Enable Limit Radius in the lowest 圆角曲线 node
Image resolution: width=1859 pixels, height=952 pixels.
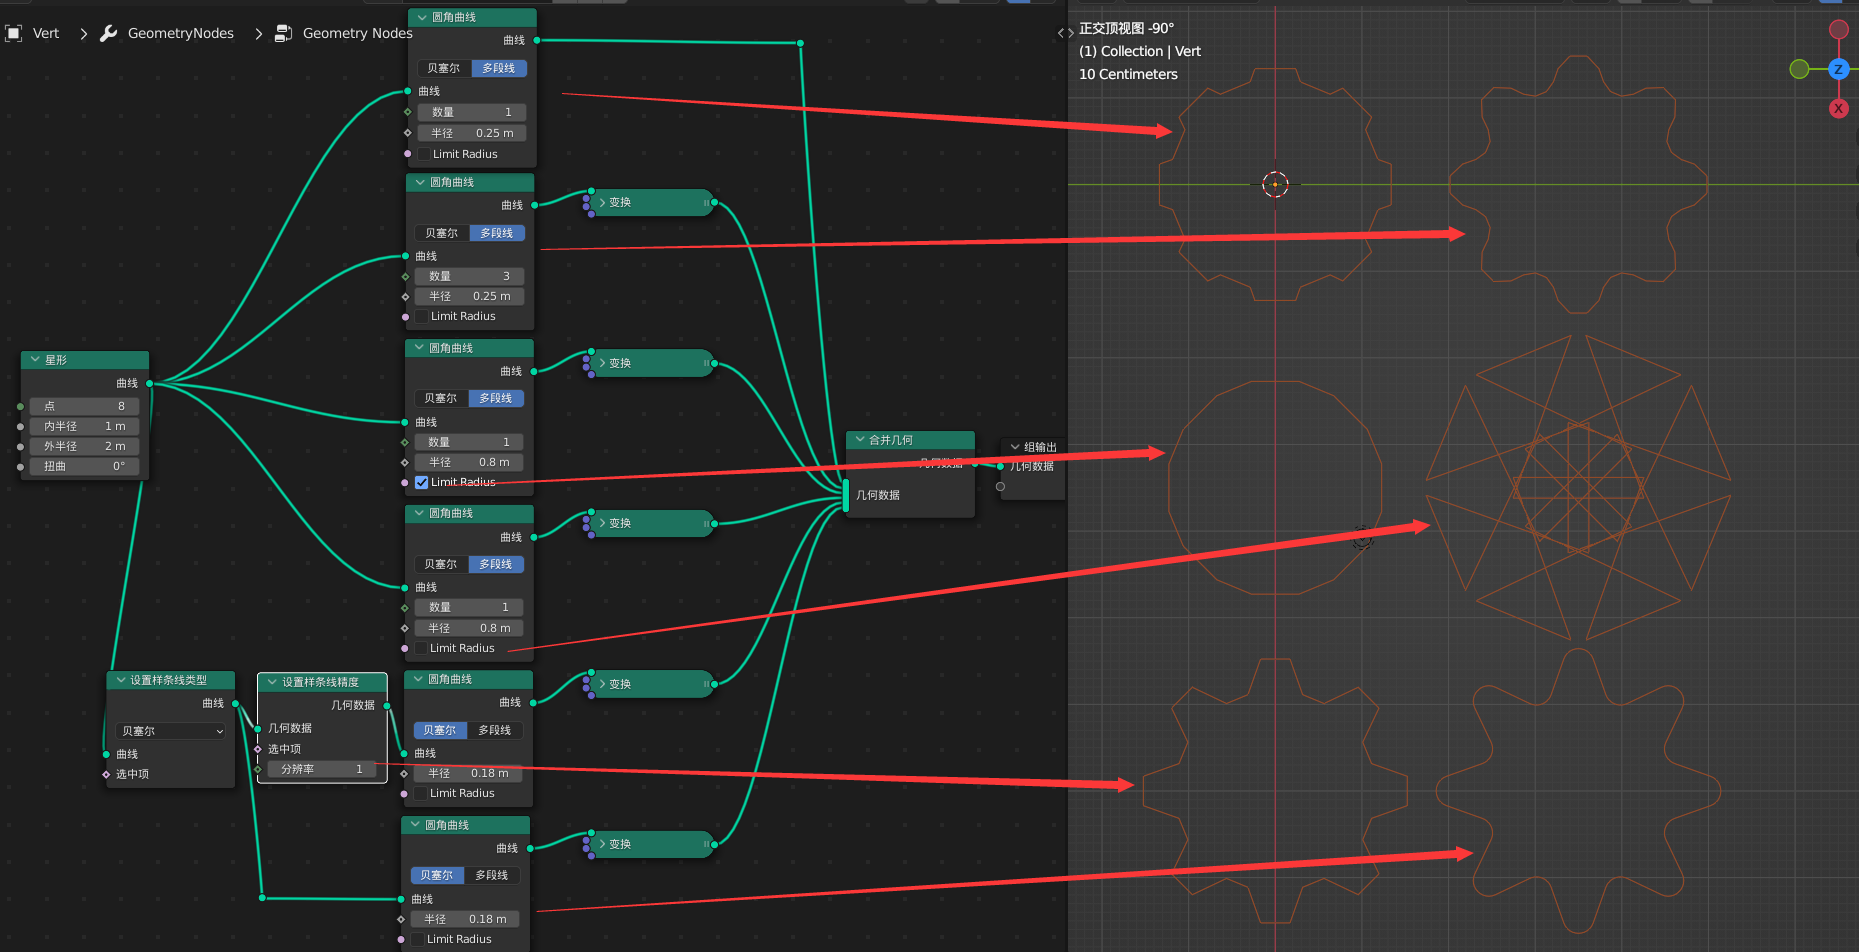coord(417,939)
